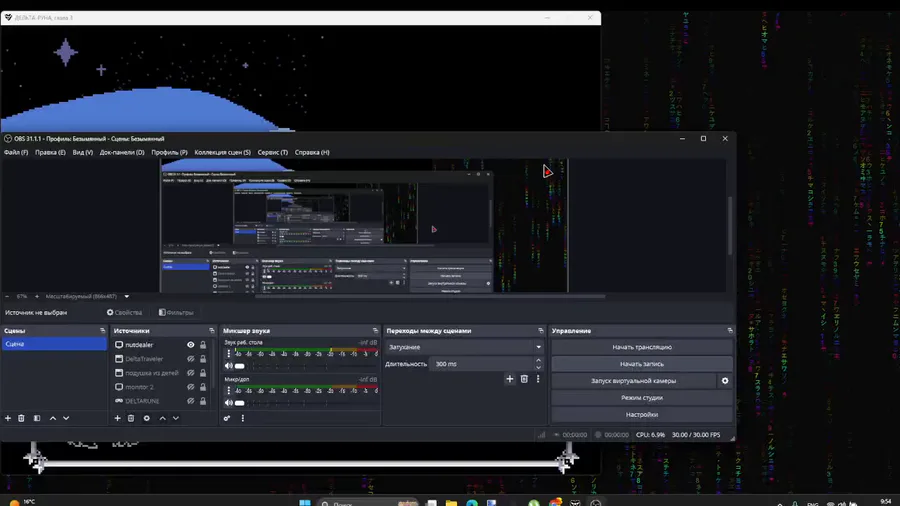The width and height of the screenshot is (900, 506).
Task: Hide the nutdealer source
Action: point(191,345)
